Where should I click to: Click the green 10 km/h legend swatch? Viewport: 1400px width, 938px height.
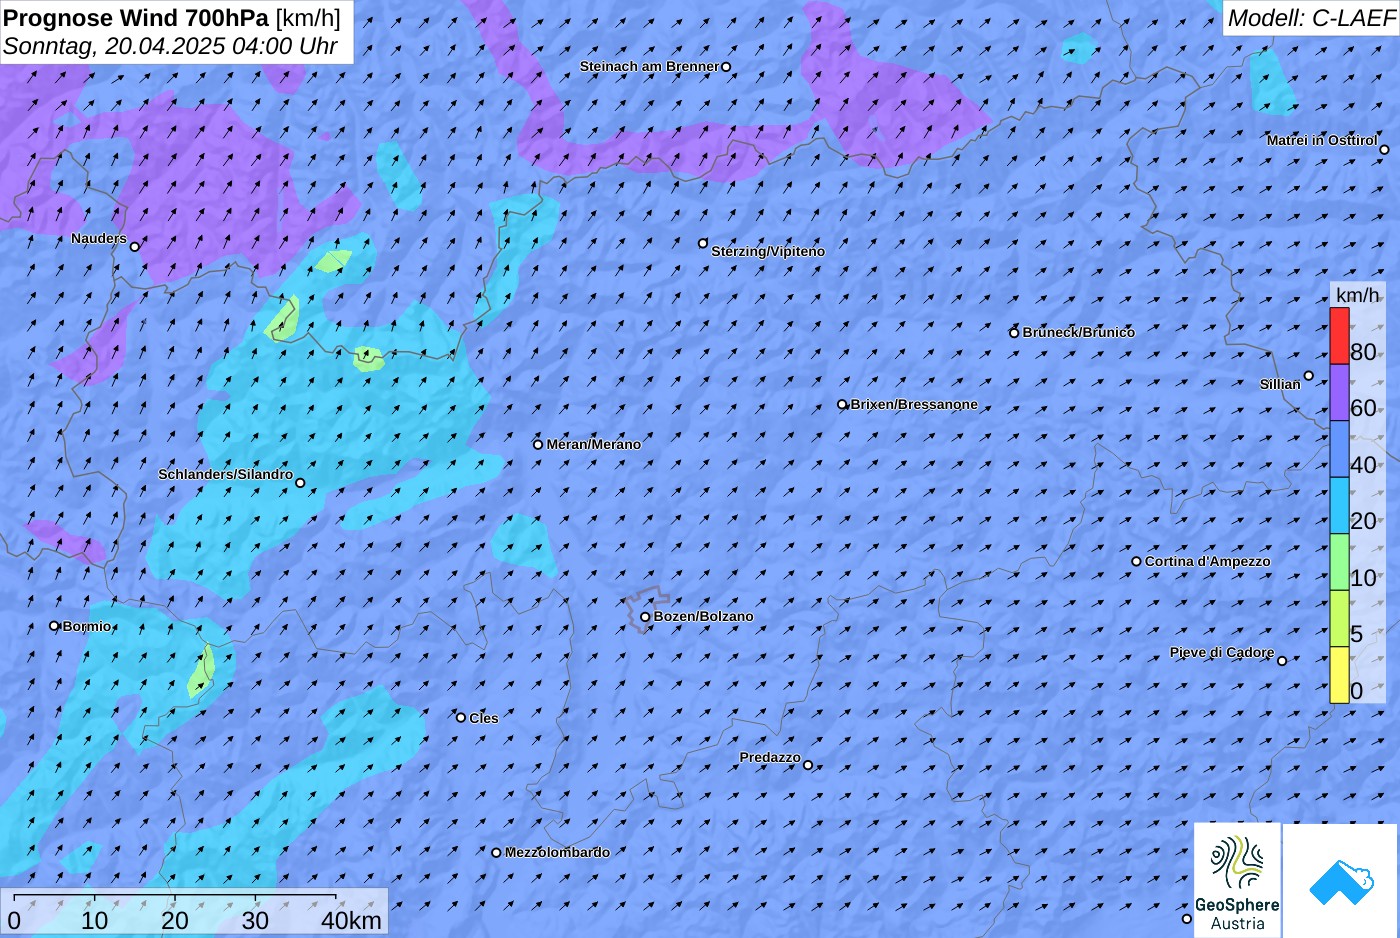click(1339, 562)
